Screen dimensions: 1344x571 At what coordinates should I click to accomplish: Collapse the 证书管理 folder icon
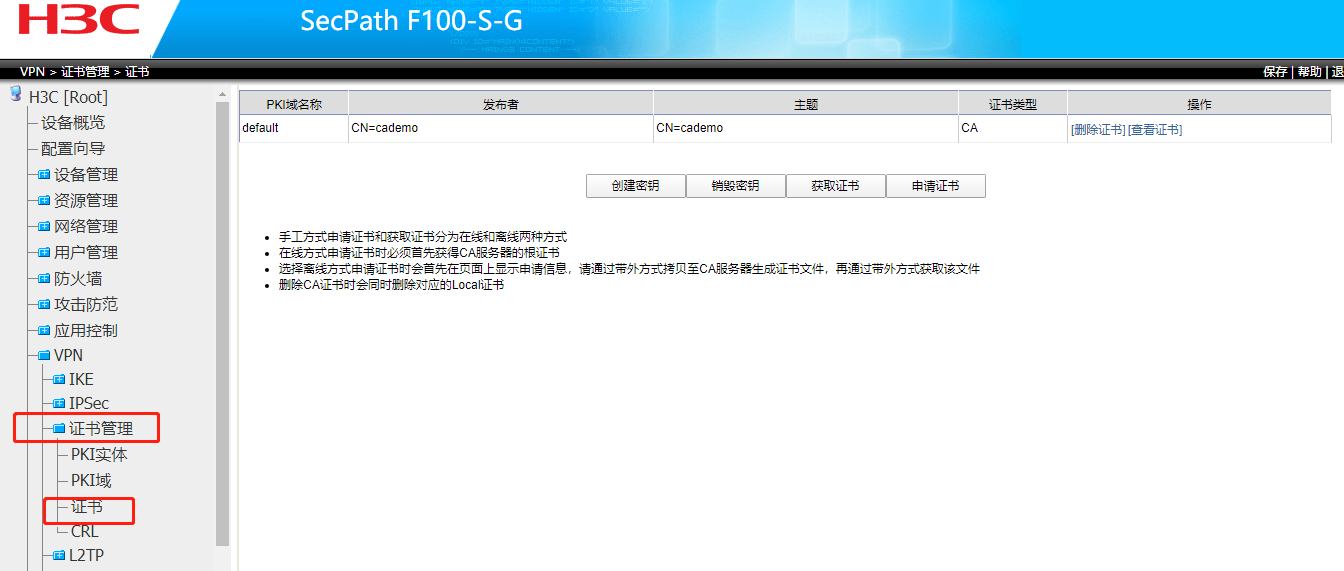[58, 428]
